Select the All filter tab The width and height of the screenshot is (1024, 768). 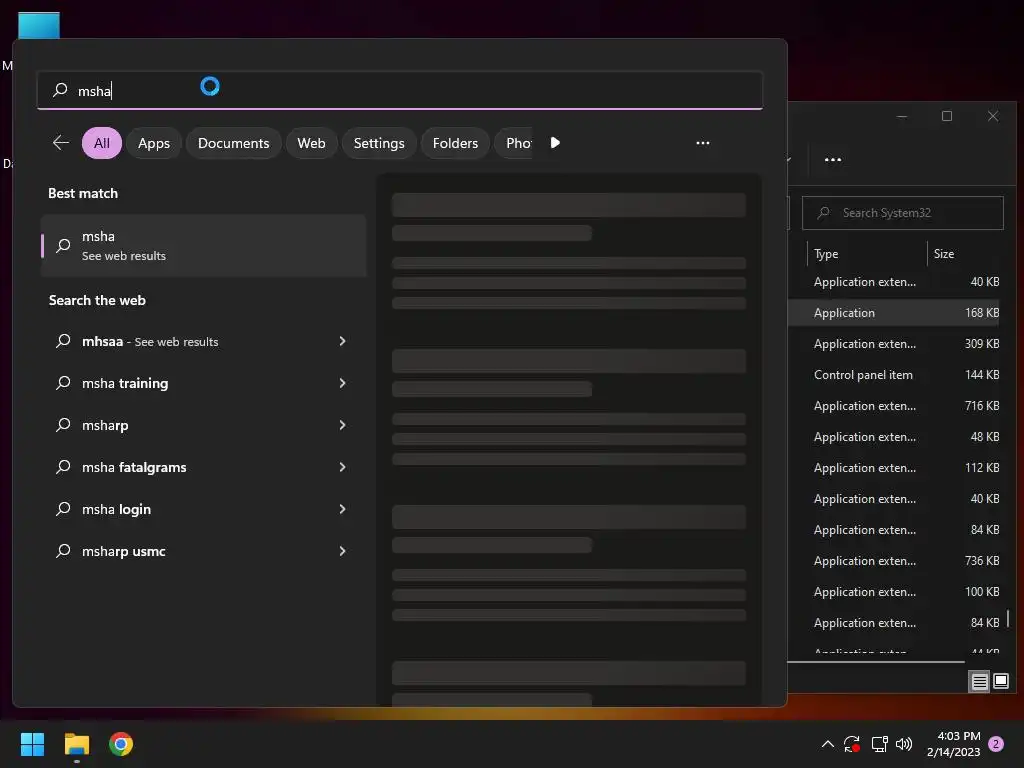tap(102, 143)
